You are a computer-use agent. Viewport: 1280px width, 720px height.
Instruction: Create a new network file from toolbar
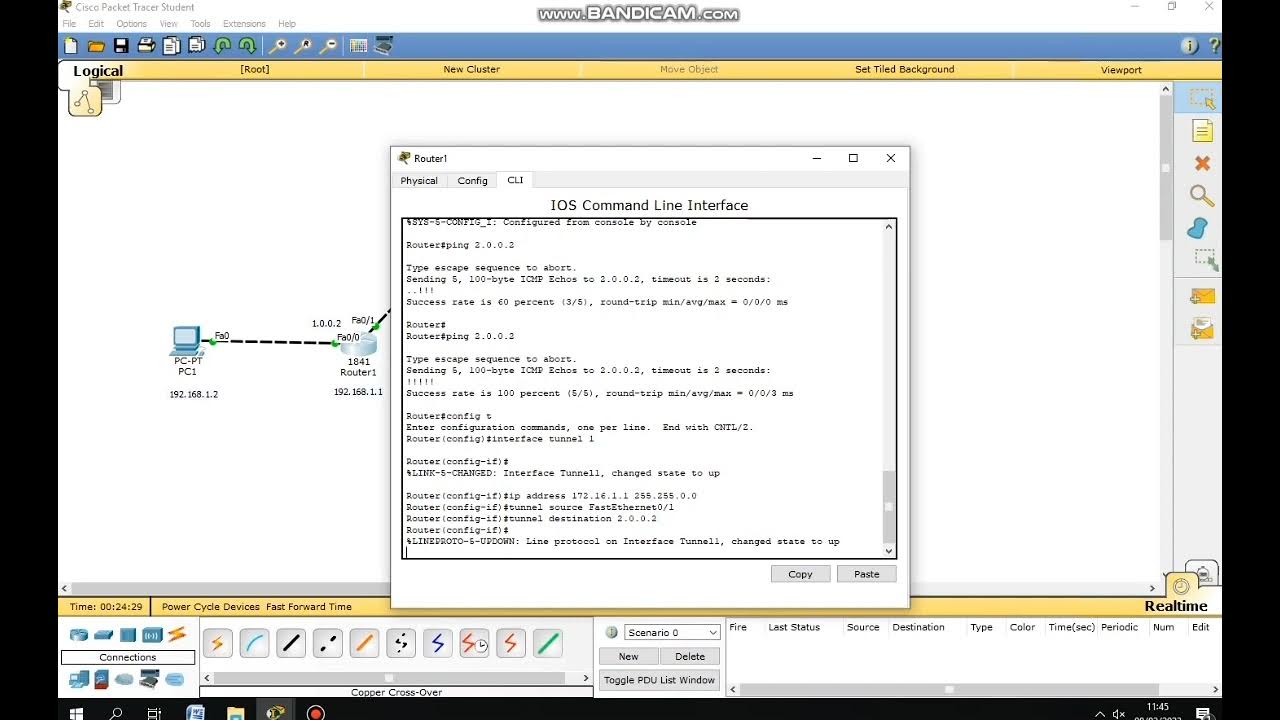tap(71, 46)
